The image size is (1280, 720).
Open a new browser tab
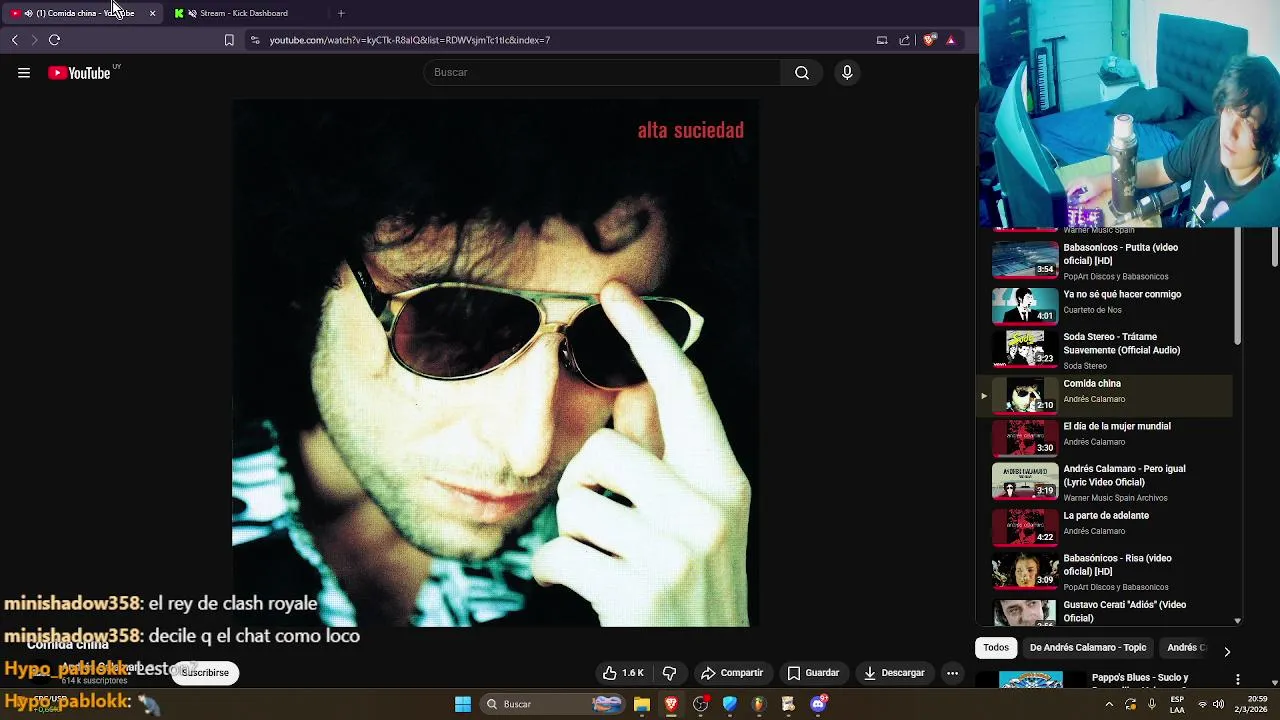click(x=341, y=13)
